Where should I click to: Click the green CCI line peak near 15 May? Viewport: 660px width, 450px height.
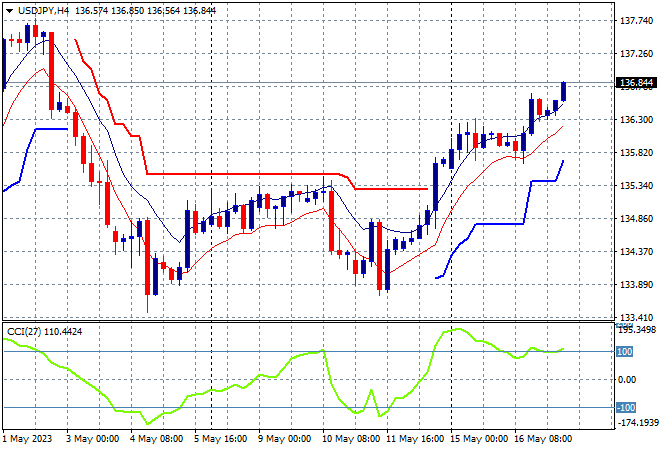point(458,329)
